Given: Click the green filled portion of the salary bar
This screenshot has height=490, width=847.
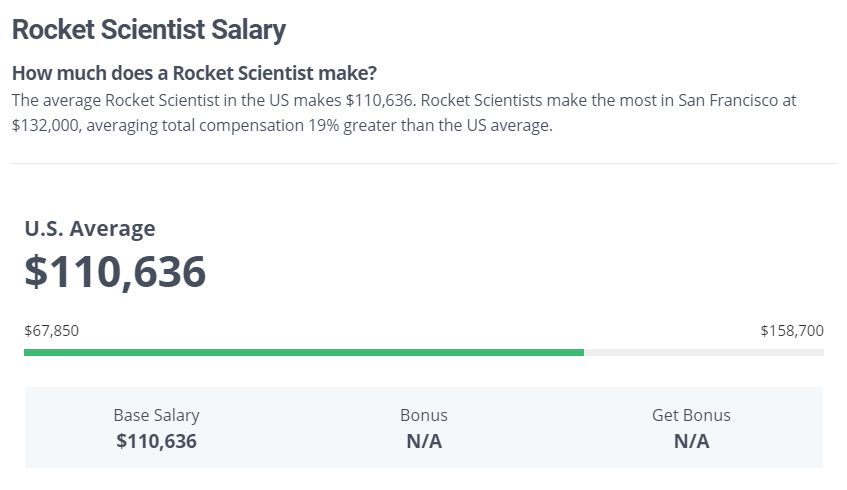Looking at the screenshot, I should tap(304, 353).
